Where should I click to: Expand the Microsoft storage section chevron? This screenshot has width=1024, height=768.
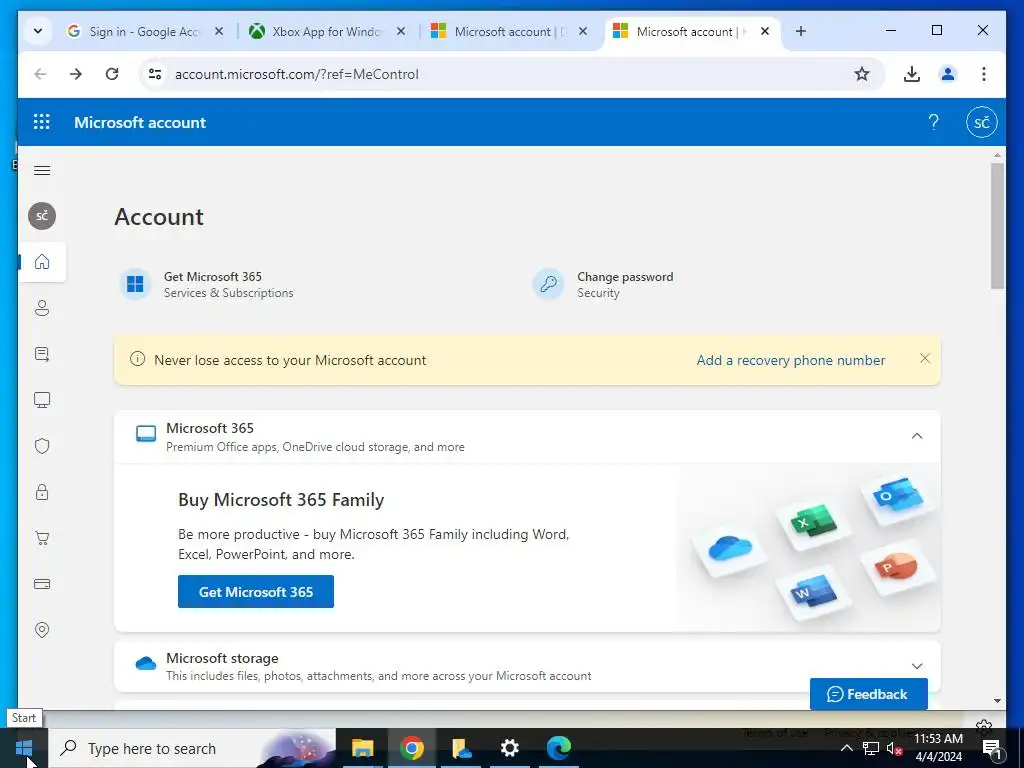tap(917, 666)
